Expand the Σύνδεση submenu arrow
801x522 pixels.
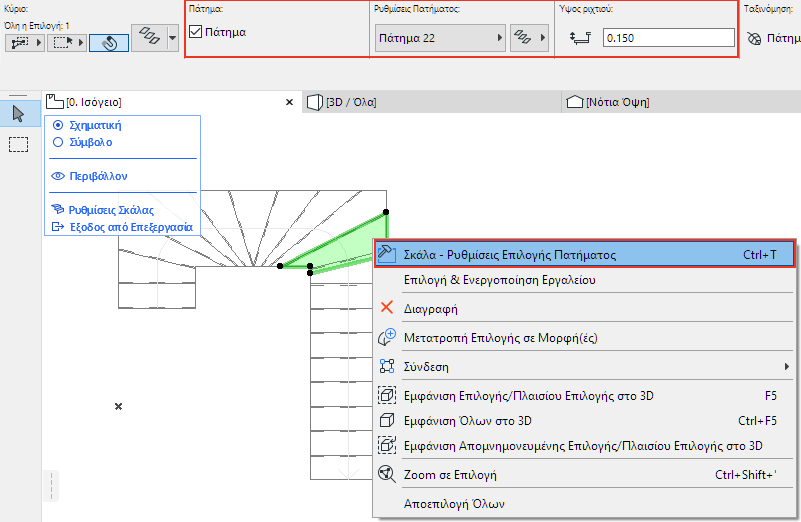point(787,366)
